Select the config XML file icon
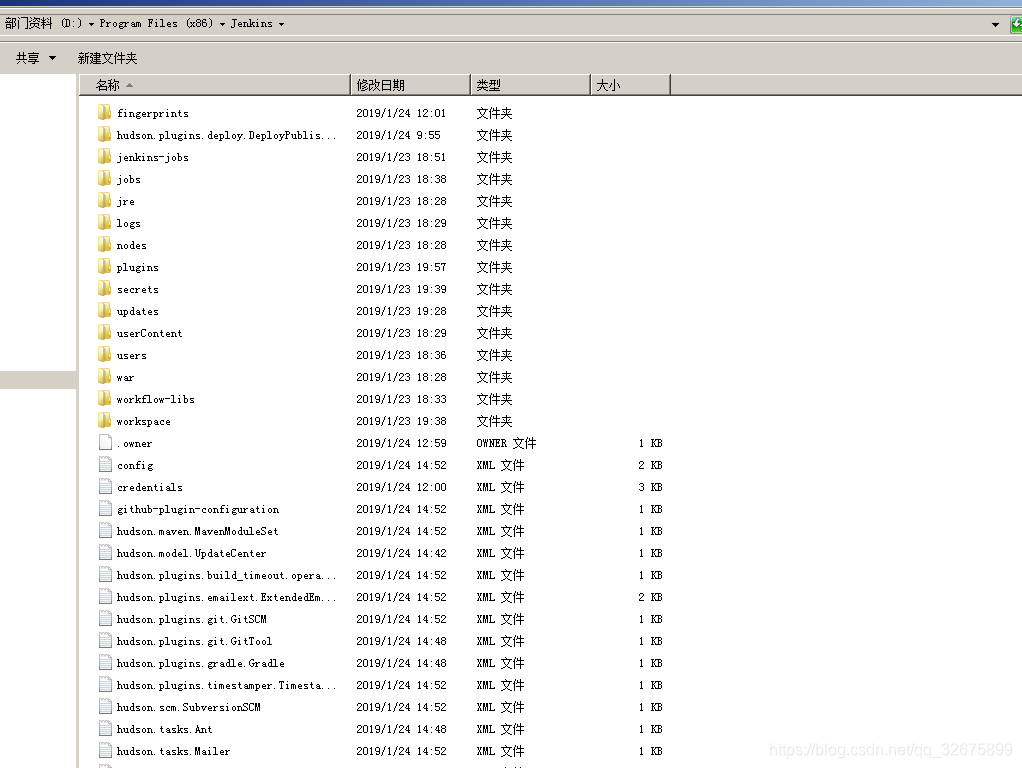The image size is (1022, 768). [x=105, y=465]
